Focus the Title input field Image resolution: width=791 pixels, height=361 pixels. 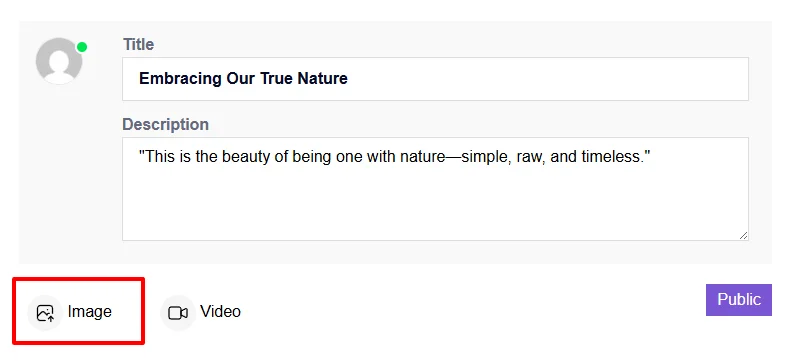coord(435,79)
